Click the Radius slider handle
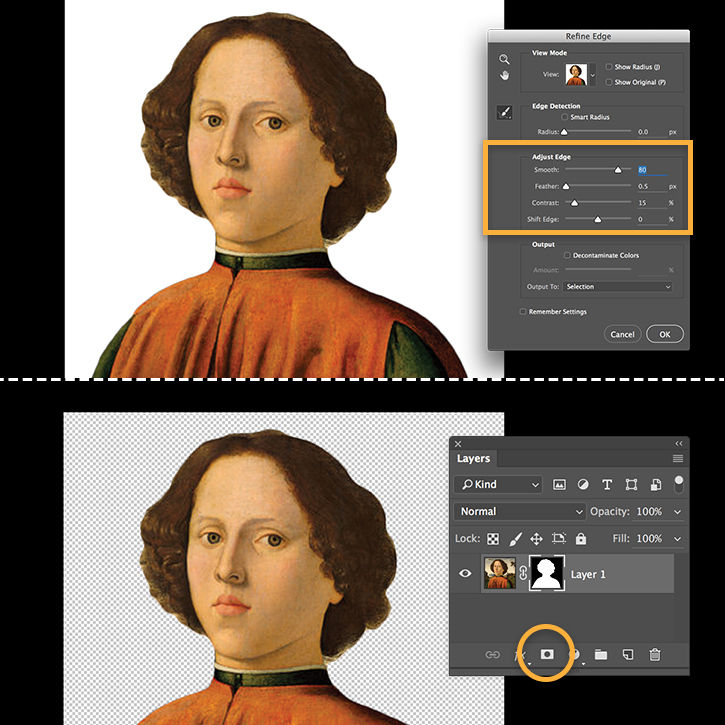The image size is (725, 725). 564,132
